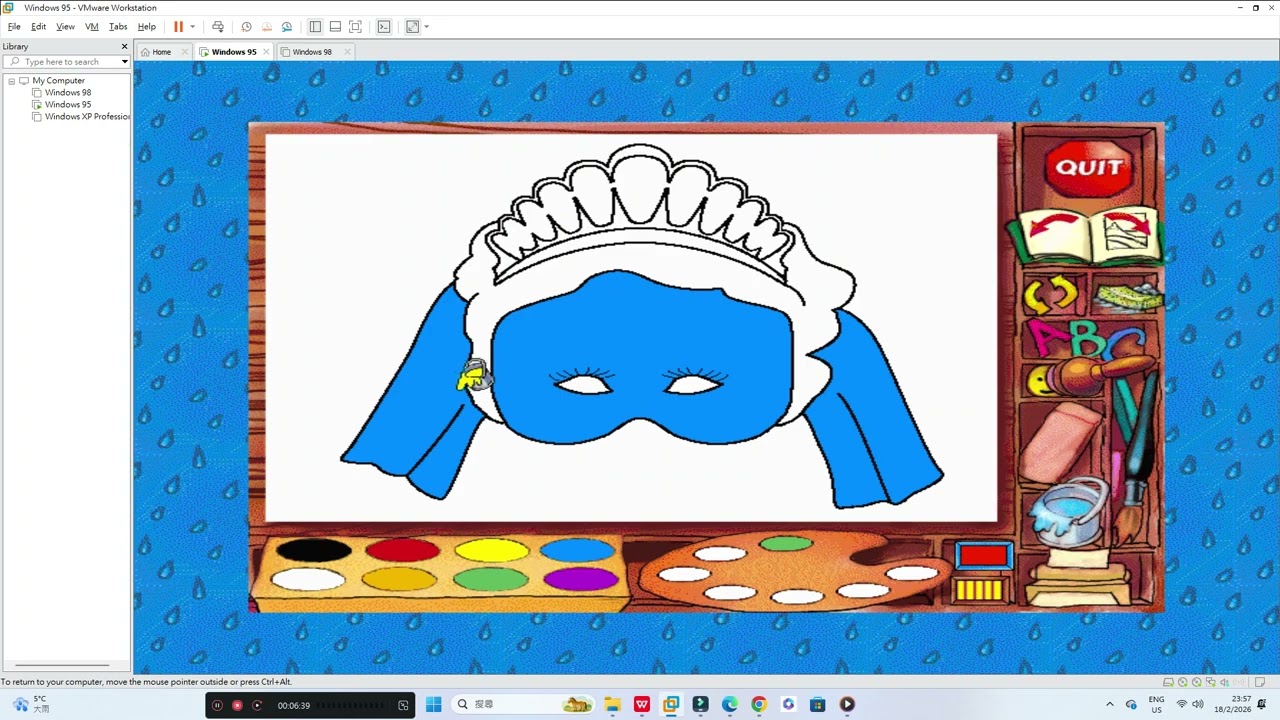1280x720 pixels.
Task: Click the red QUIT stop sign
Action: [x=1088, y=167]
